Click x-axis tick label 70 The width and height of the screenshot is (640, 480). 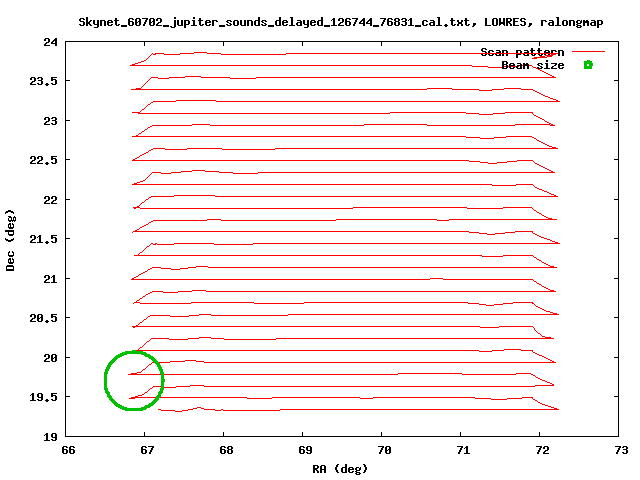tap(384, 450)
